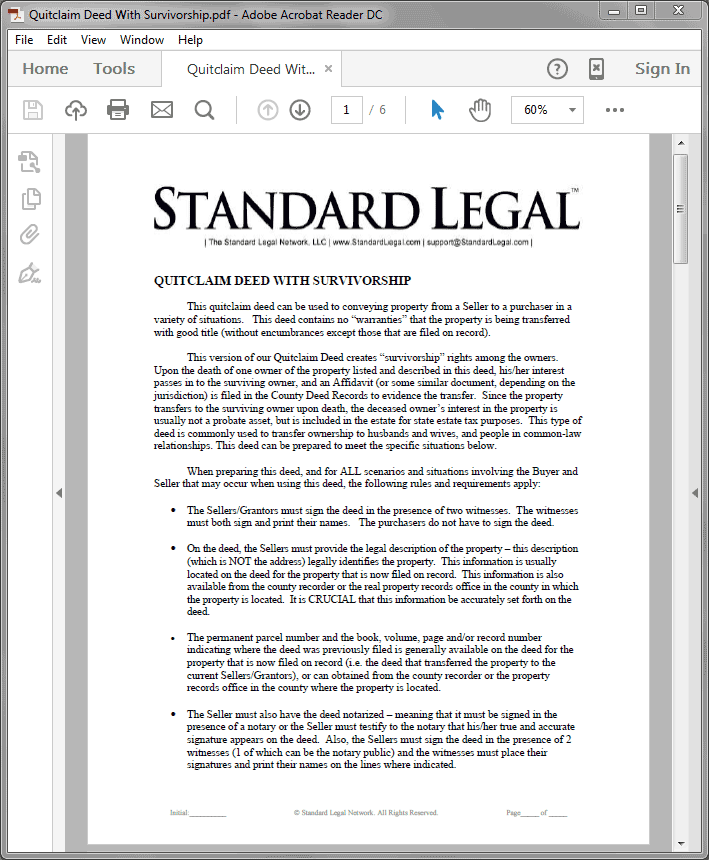
Task: Open the File menu
Action: (x=24, y=40)
